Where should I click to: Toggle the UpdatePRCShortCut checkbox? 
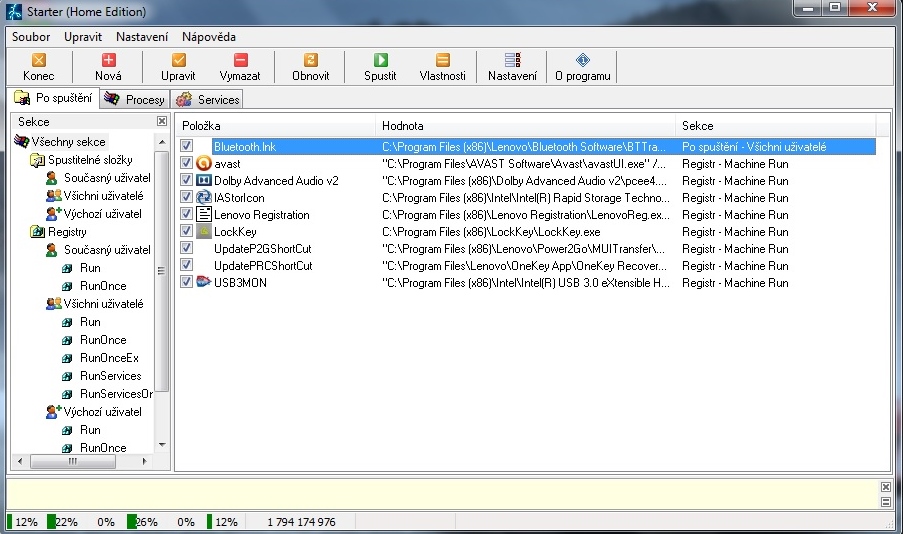pos(186,265)
